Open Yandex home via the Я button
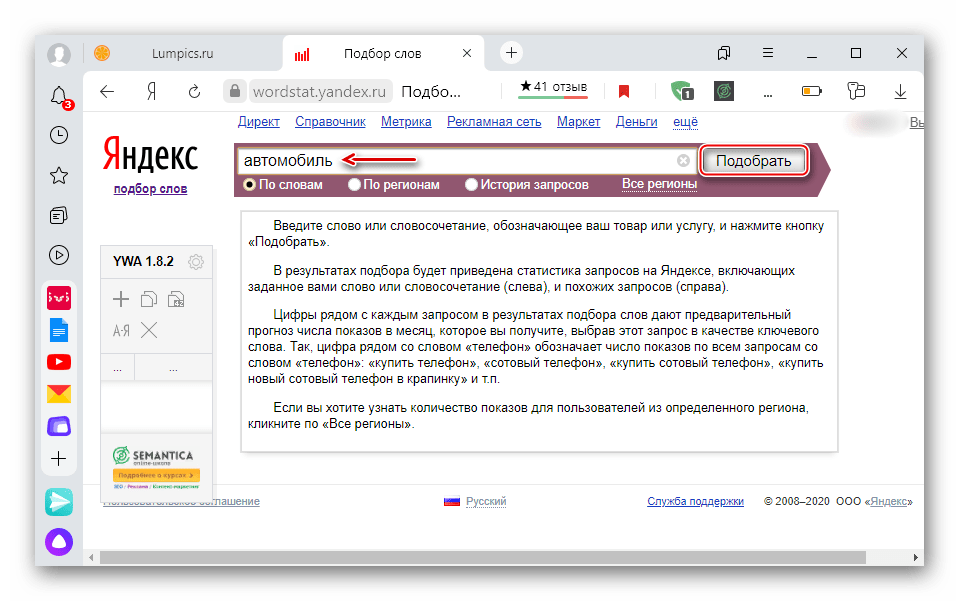Screen dimensions: 959x601 tap(152, 92)
